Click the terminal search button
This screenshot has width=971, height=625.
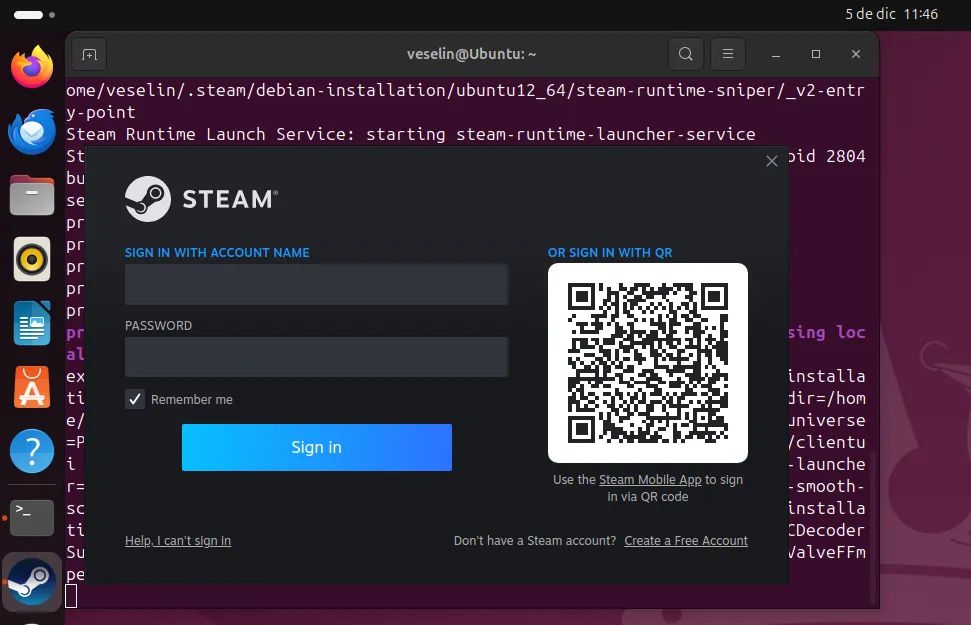point(685,54)
